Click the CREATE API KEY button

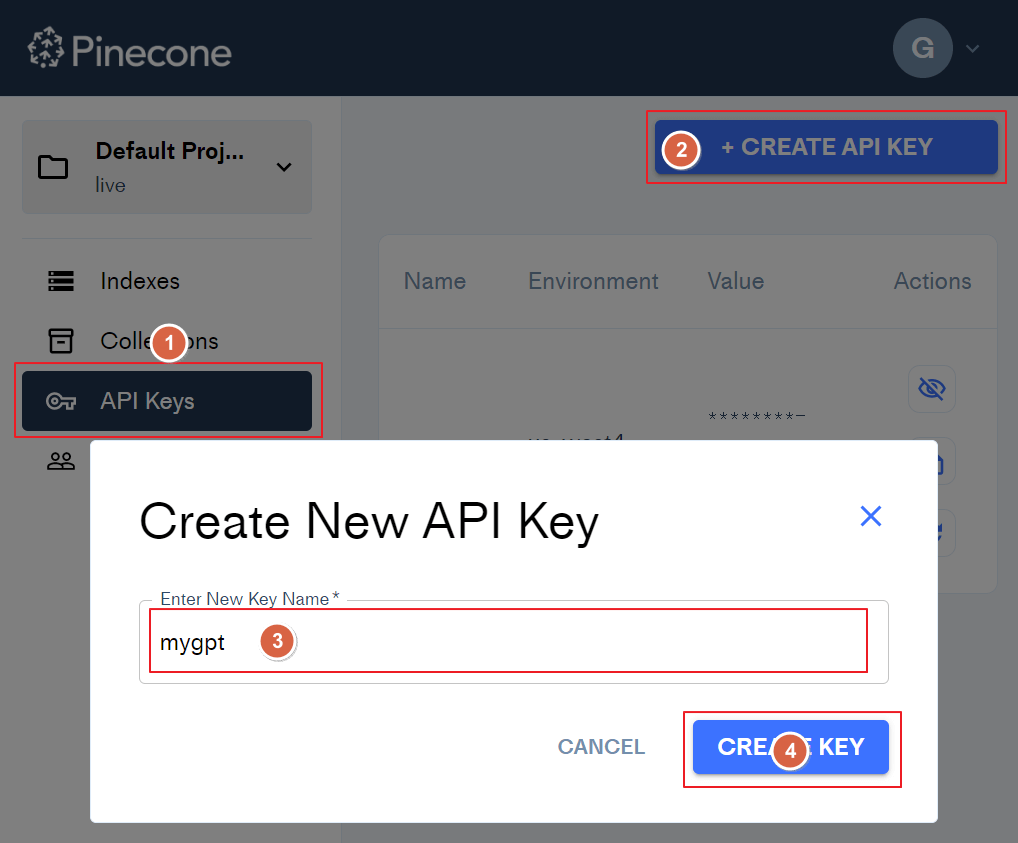(x=826, y=147)
